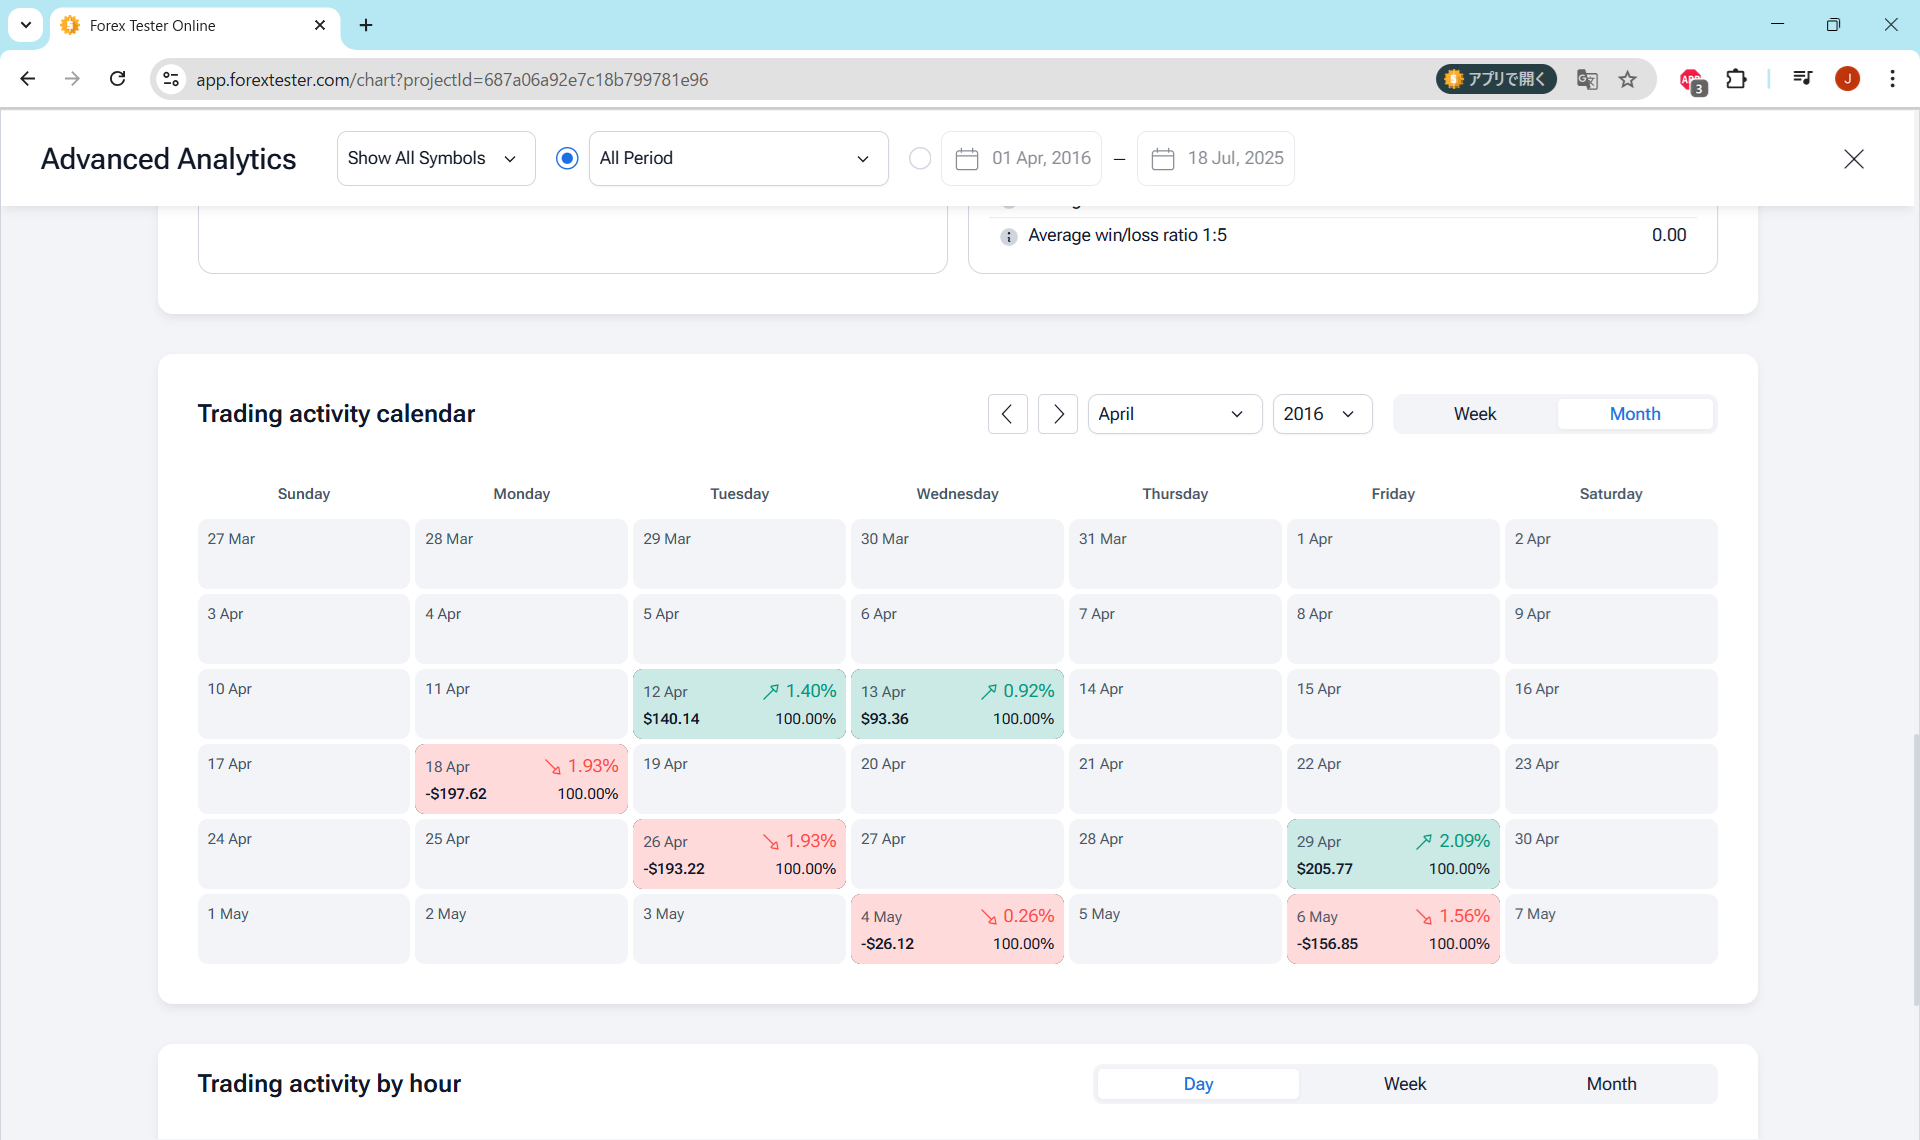Viewport: 1920px width, 1140px height.
Task: Open the browser extensions puzzle icon
Action: 1737,79
